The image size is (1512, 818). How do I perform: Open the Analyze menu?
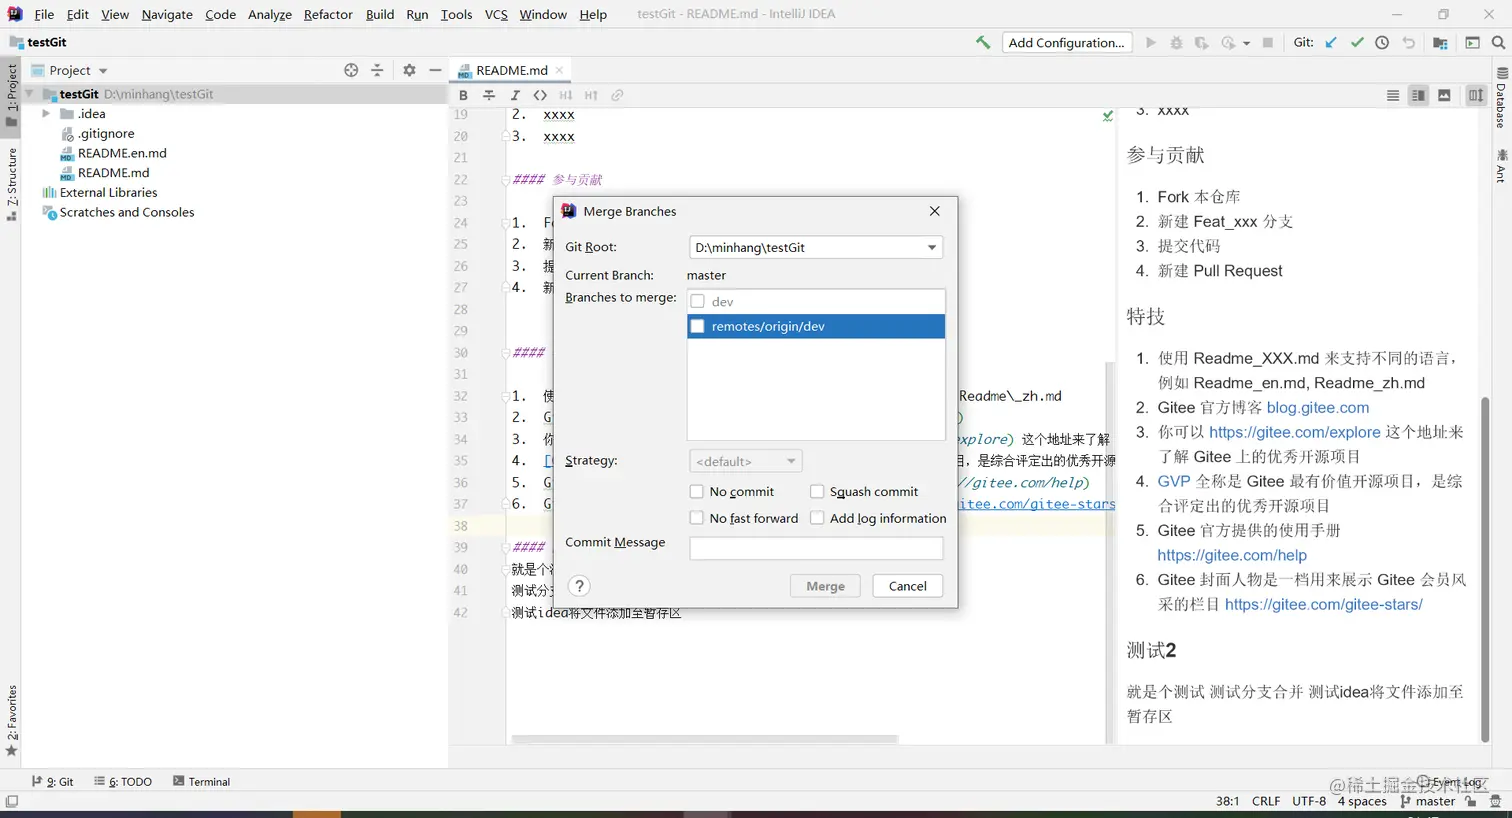coord(270,14)
